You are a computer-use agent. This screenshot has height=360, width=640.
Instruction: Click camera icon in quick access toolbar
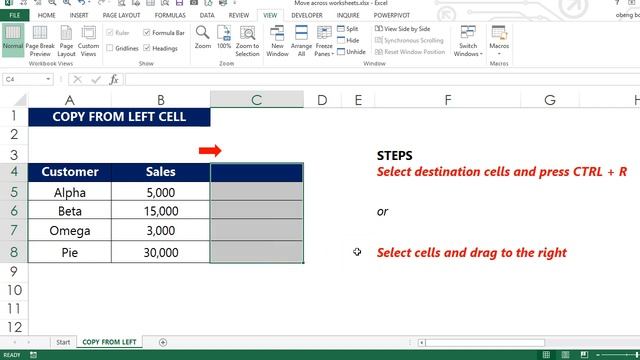194,3
